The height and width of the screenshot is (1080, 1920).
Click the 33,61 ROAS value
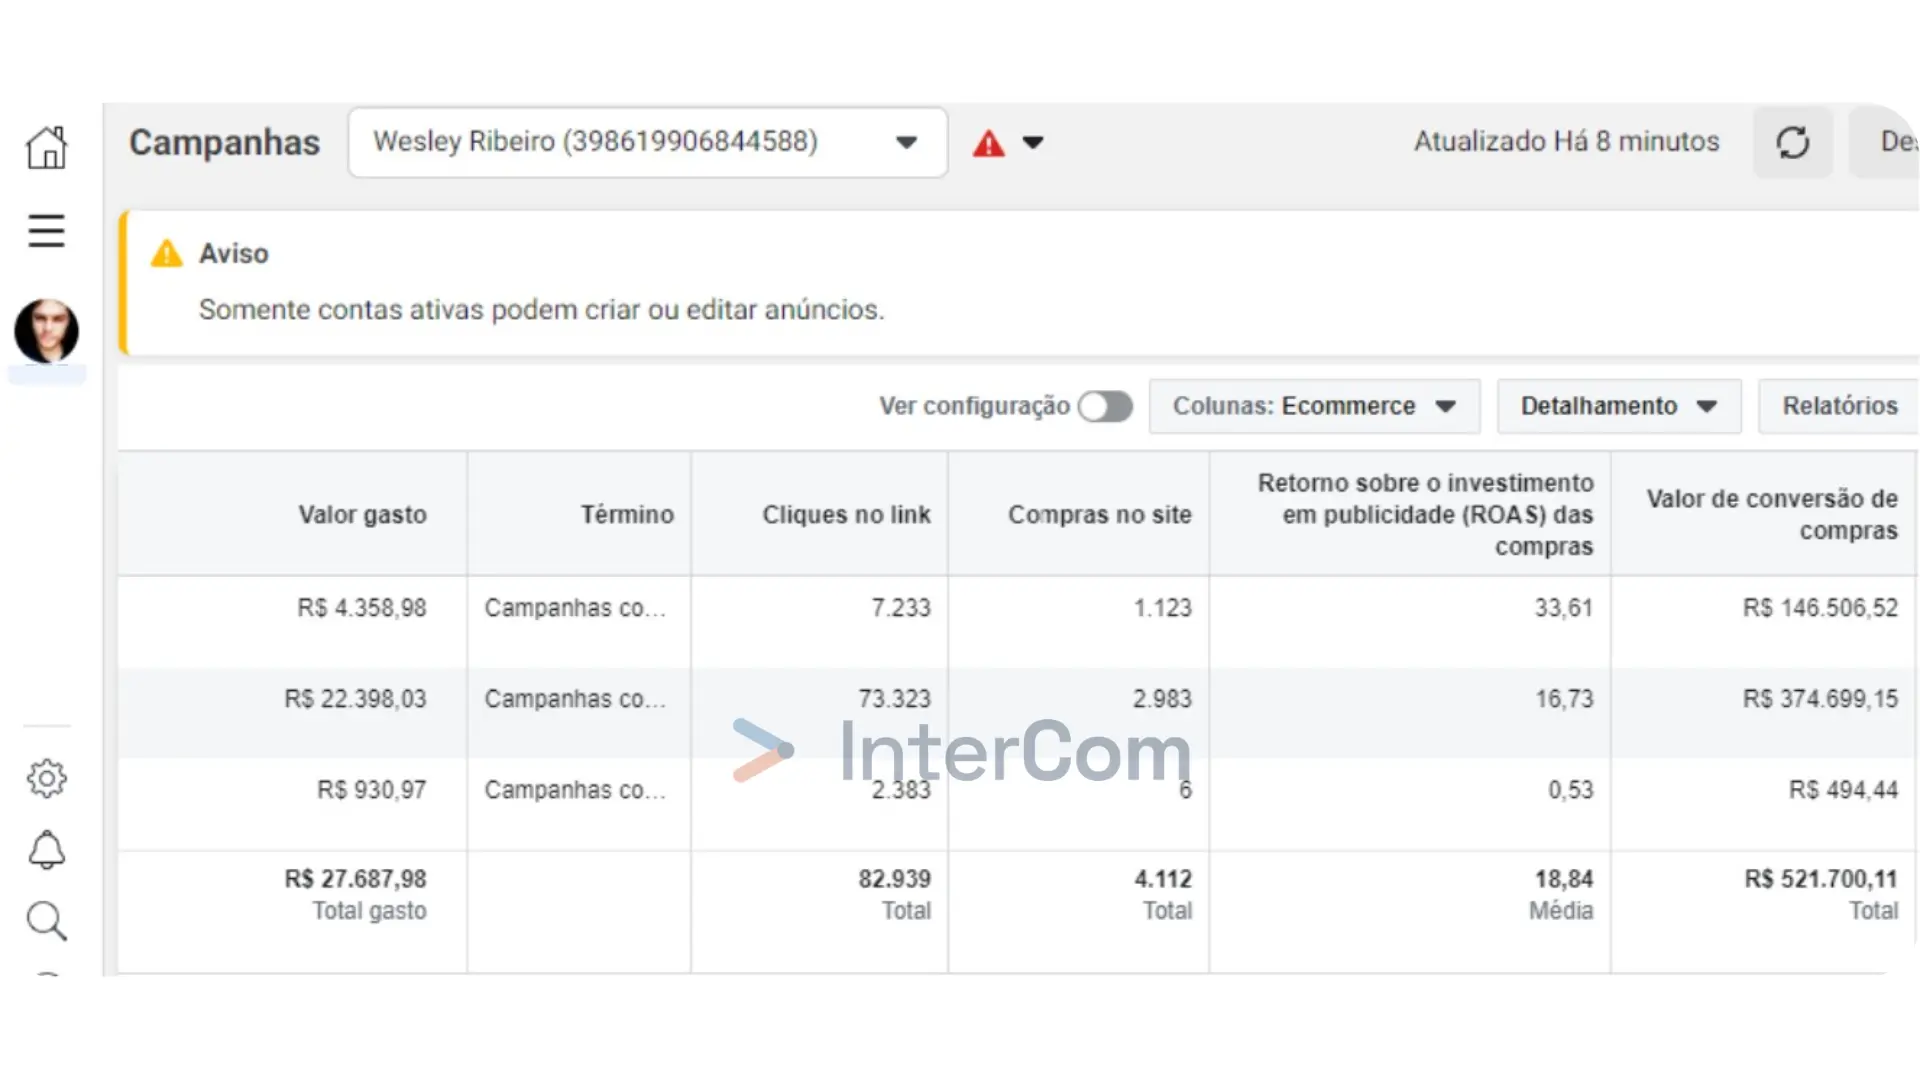pos(1564,608)
